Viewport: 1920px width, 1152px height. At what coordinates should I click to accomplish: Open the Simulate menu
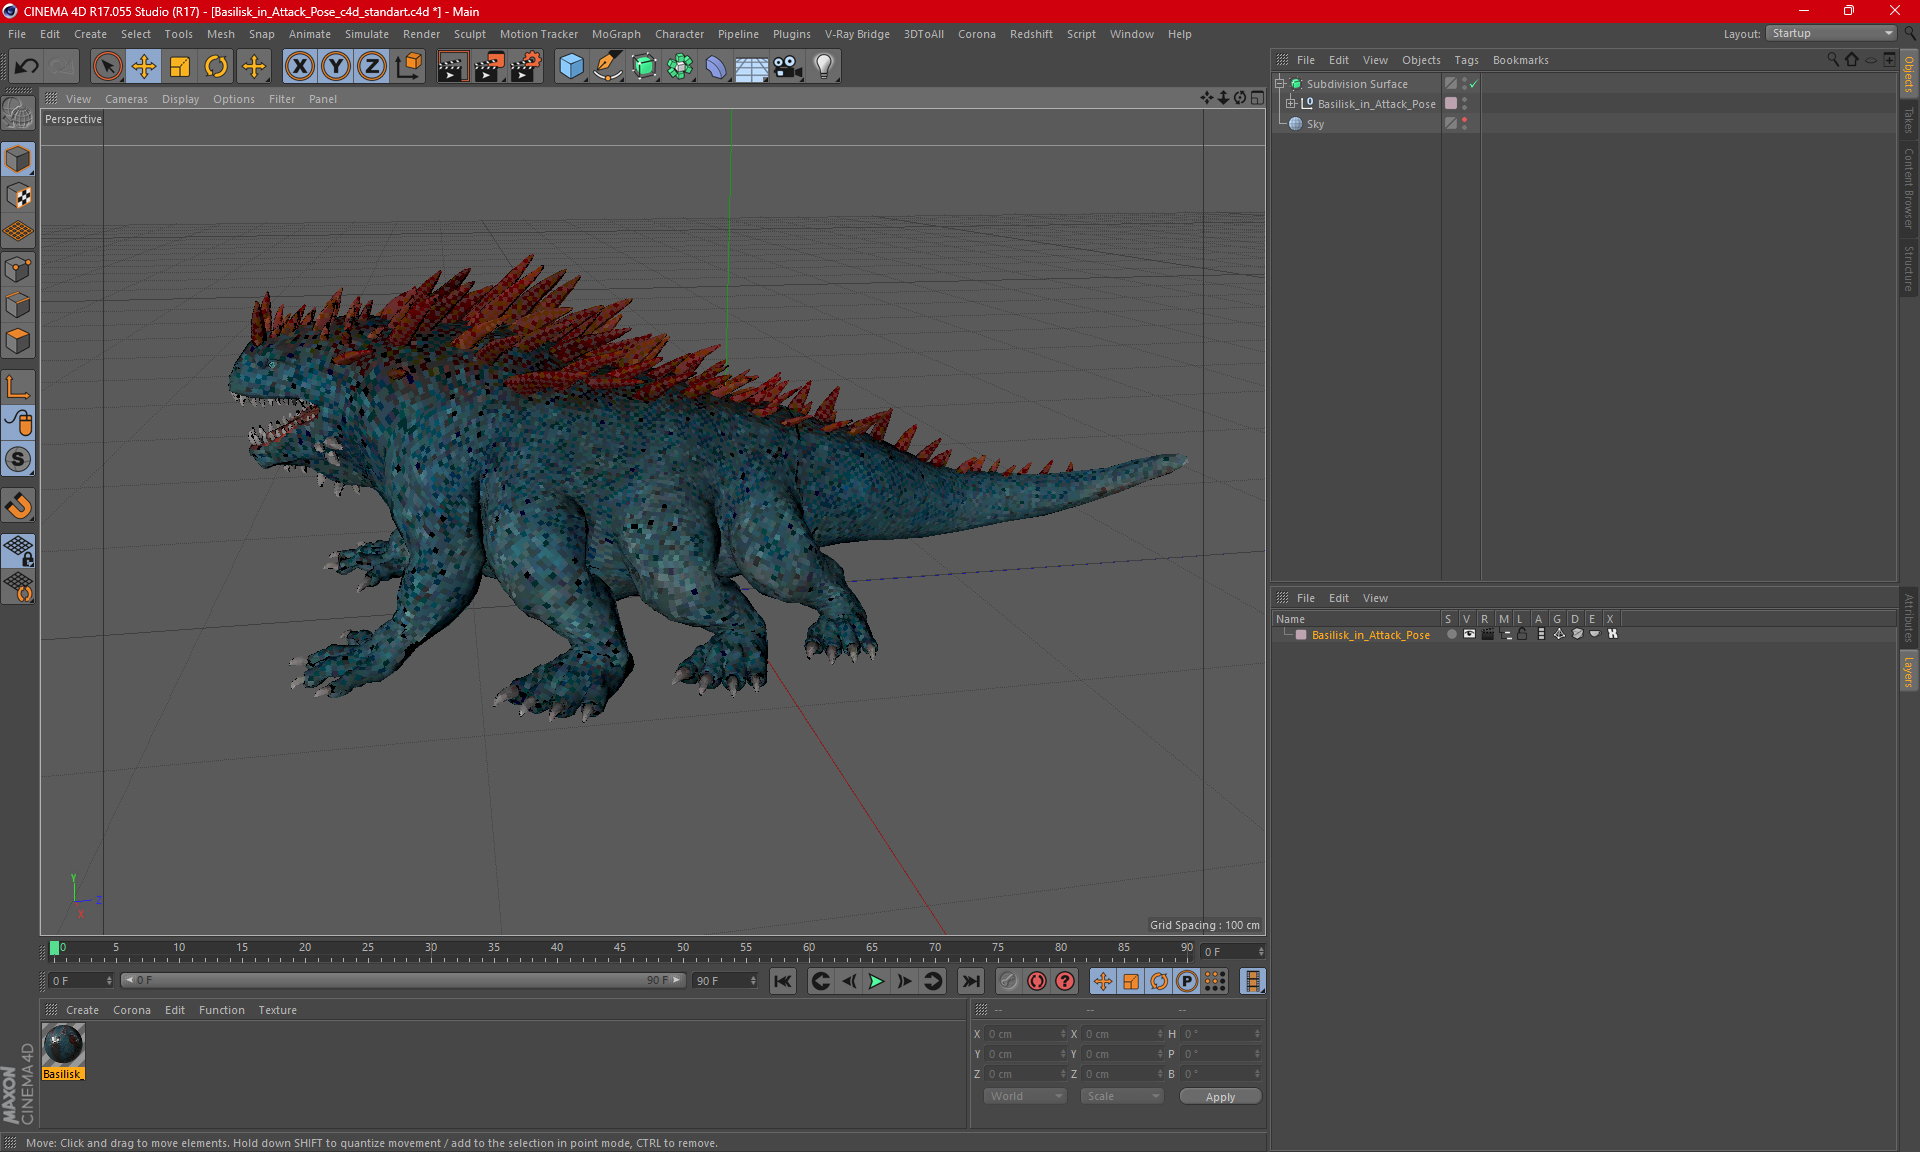point(367,34)
